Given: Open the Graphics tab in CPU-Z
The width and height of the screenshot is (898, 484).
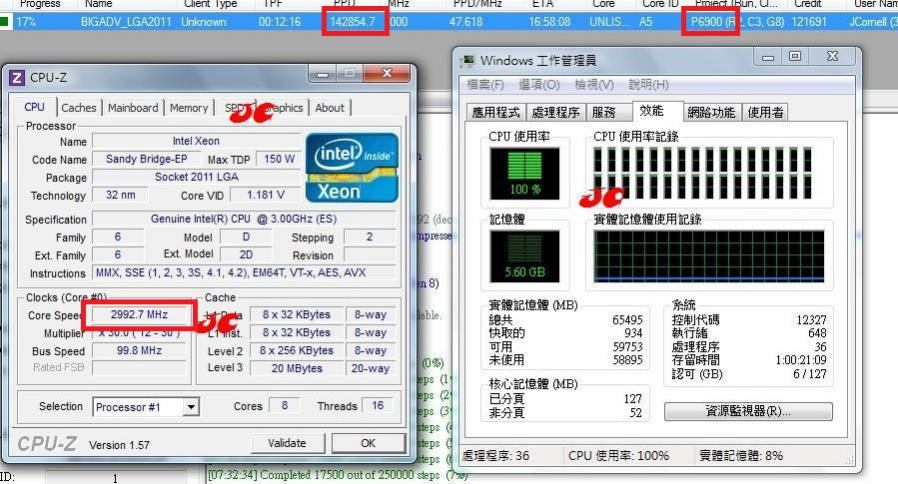Looking at the screenshot, I should click(x=283, y=108).
